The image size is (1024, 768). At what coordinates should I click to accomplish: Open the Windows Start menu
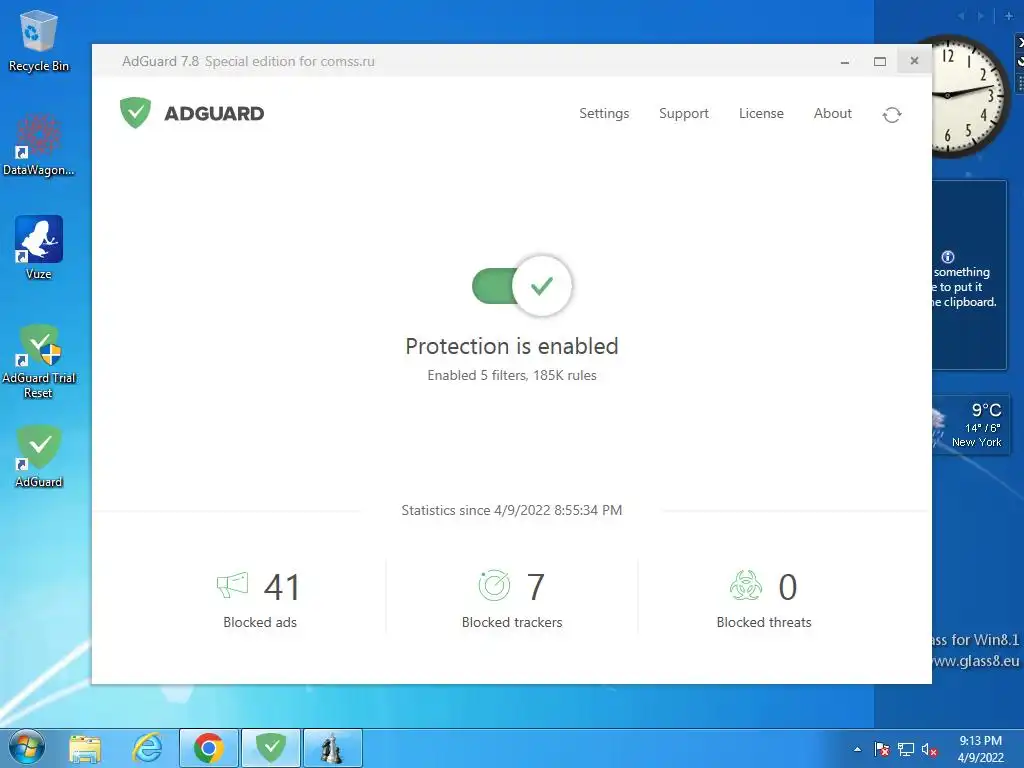(x=27, y=748)
